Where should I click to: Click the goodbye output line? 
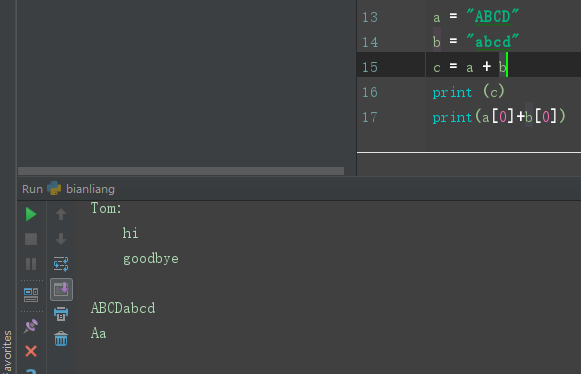tap(150, 259)
